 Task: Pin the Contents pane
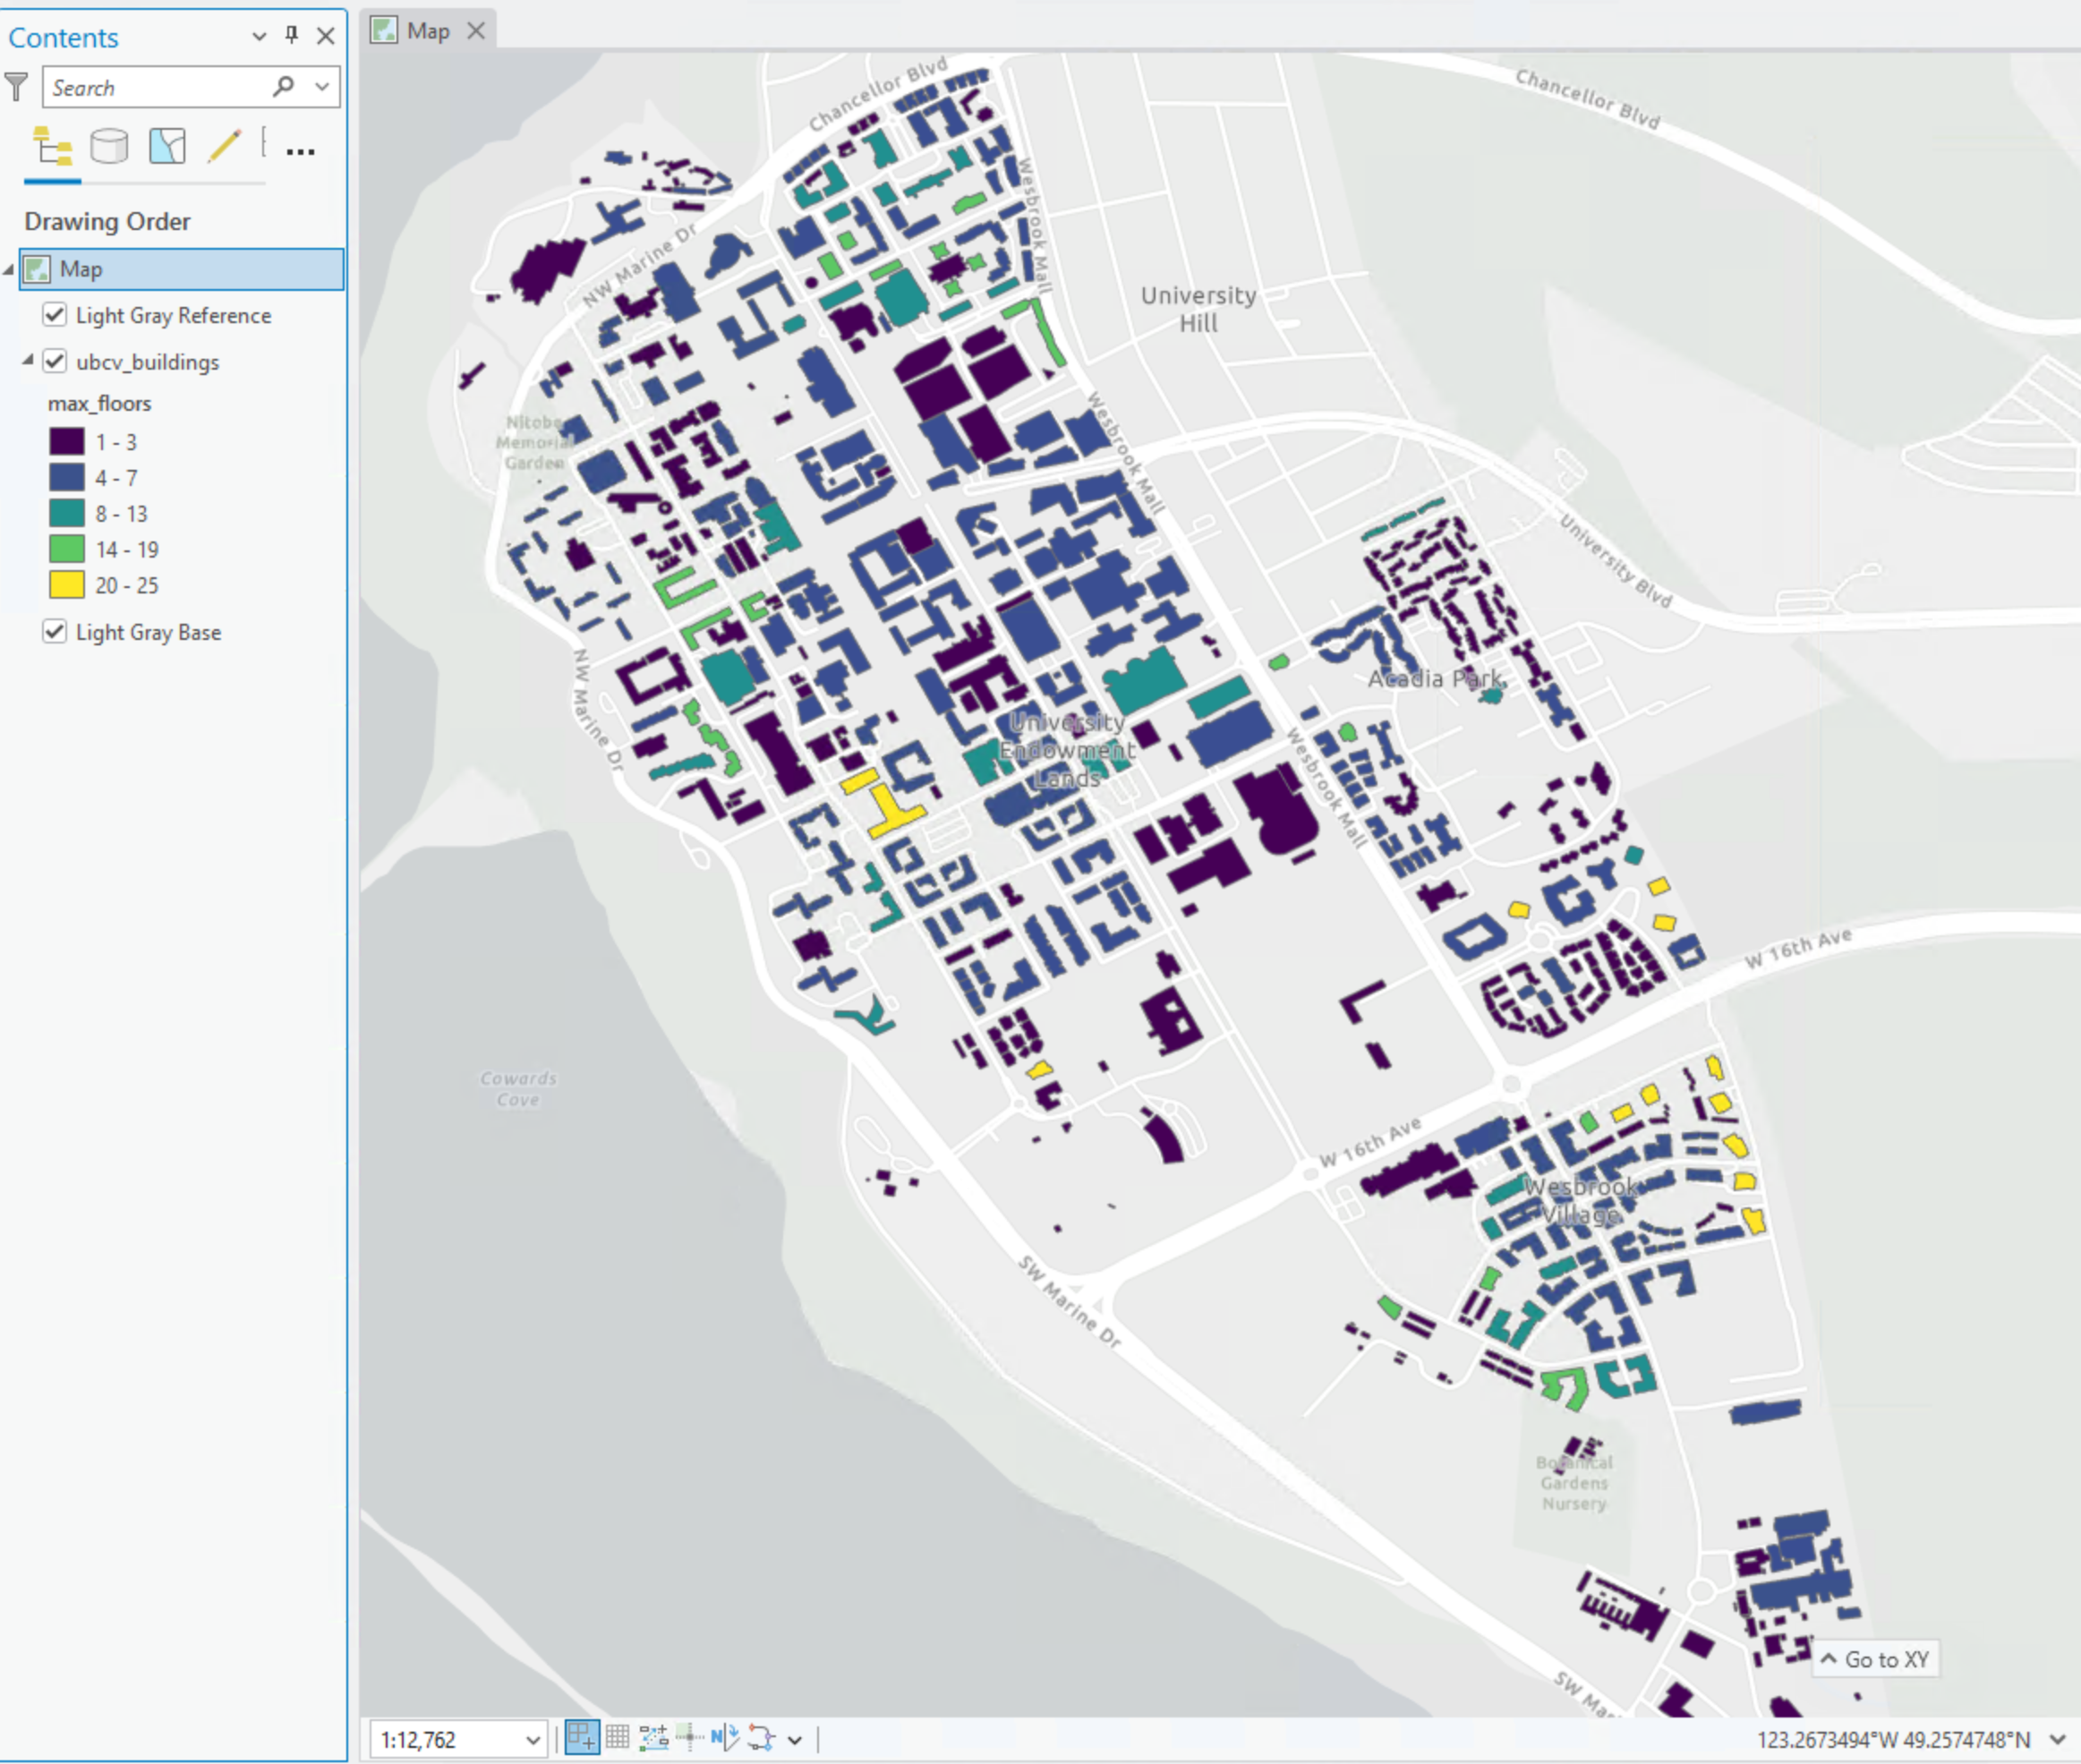292,36
